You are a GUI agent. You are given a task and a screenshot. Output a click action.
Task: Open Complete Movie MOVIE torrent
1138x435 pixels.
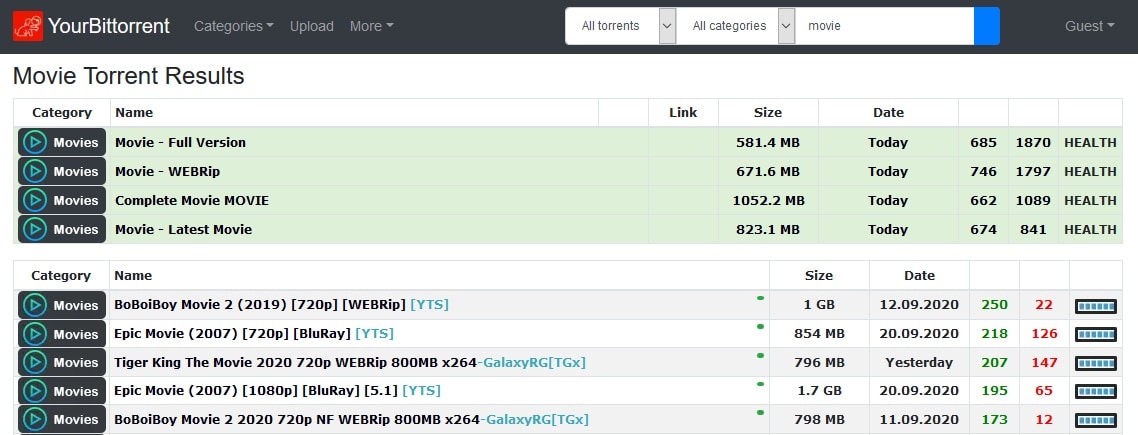[192, 200]
